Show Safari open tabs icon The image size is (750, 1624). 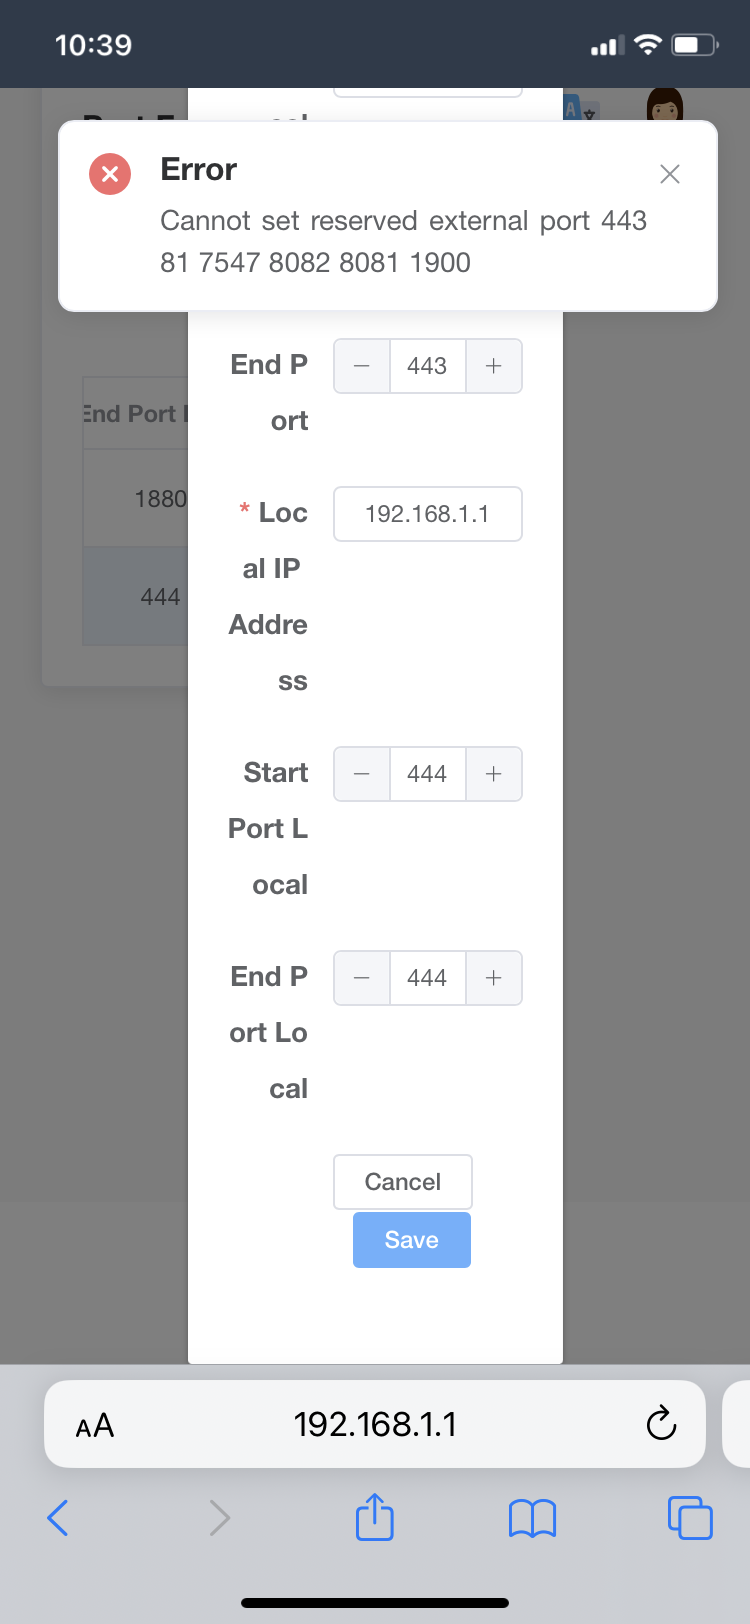(690, 1517)
